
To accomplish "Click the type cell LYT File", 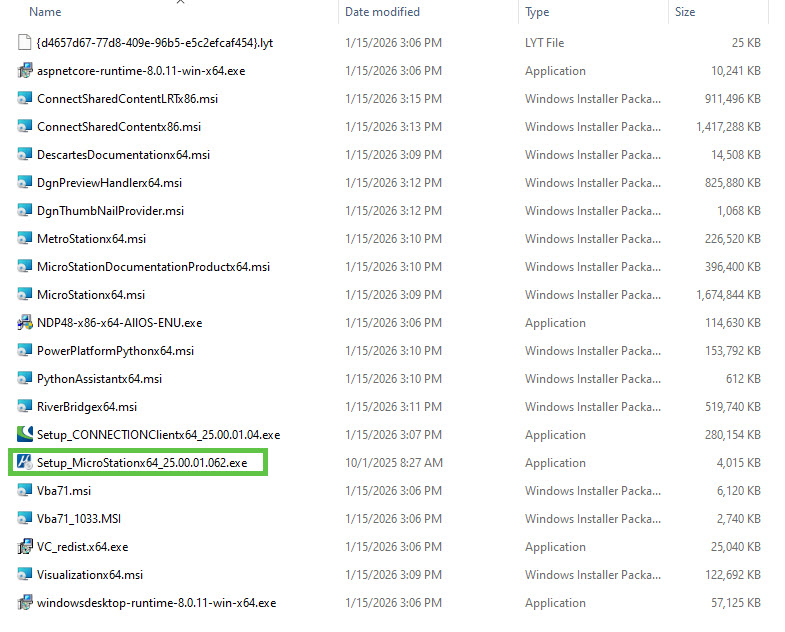I will tap(545, 43).
